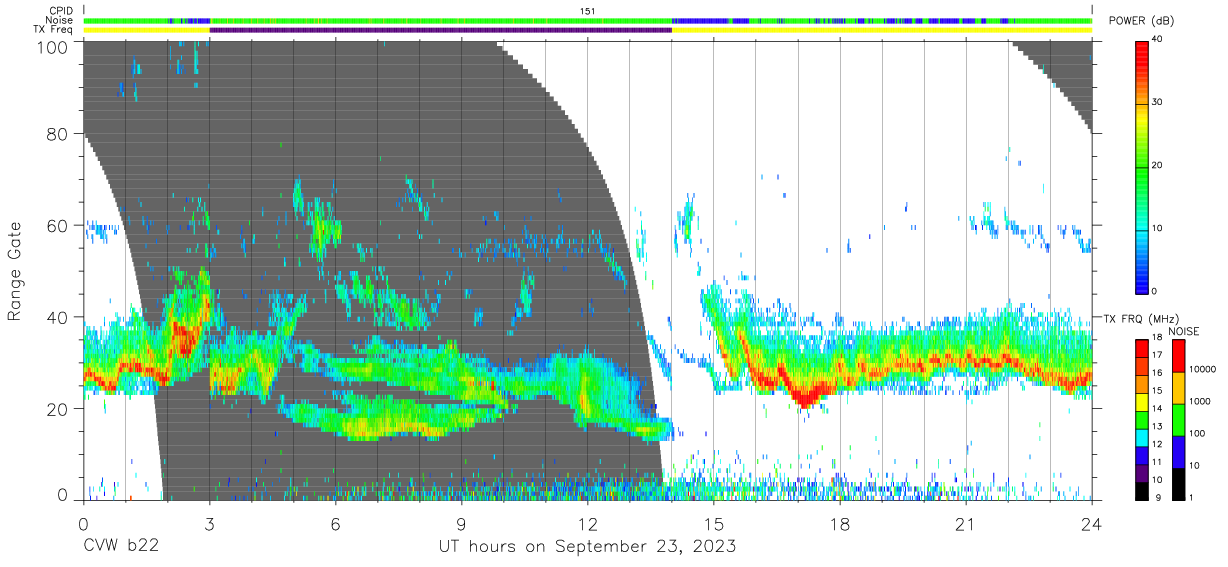
Task: Click Range Gate axis tick 100
Action: (54, 46)
